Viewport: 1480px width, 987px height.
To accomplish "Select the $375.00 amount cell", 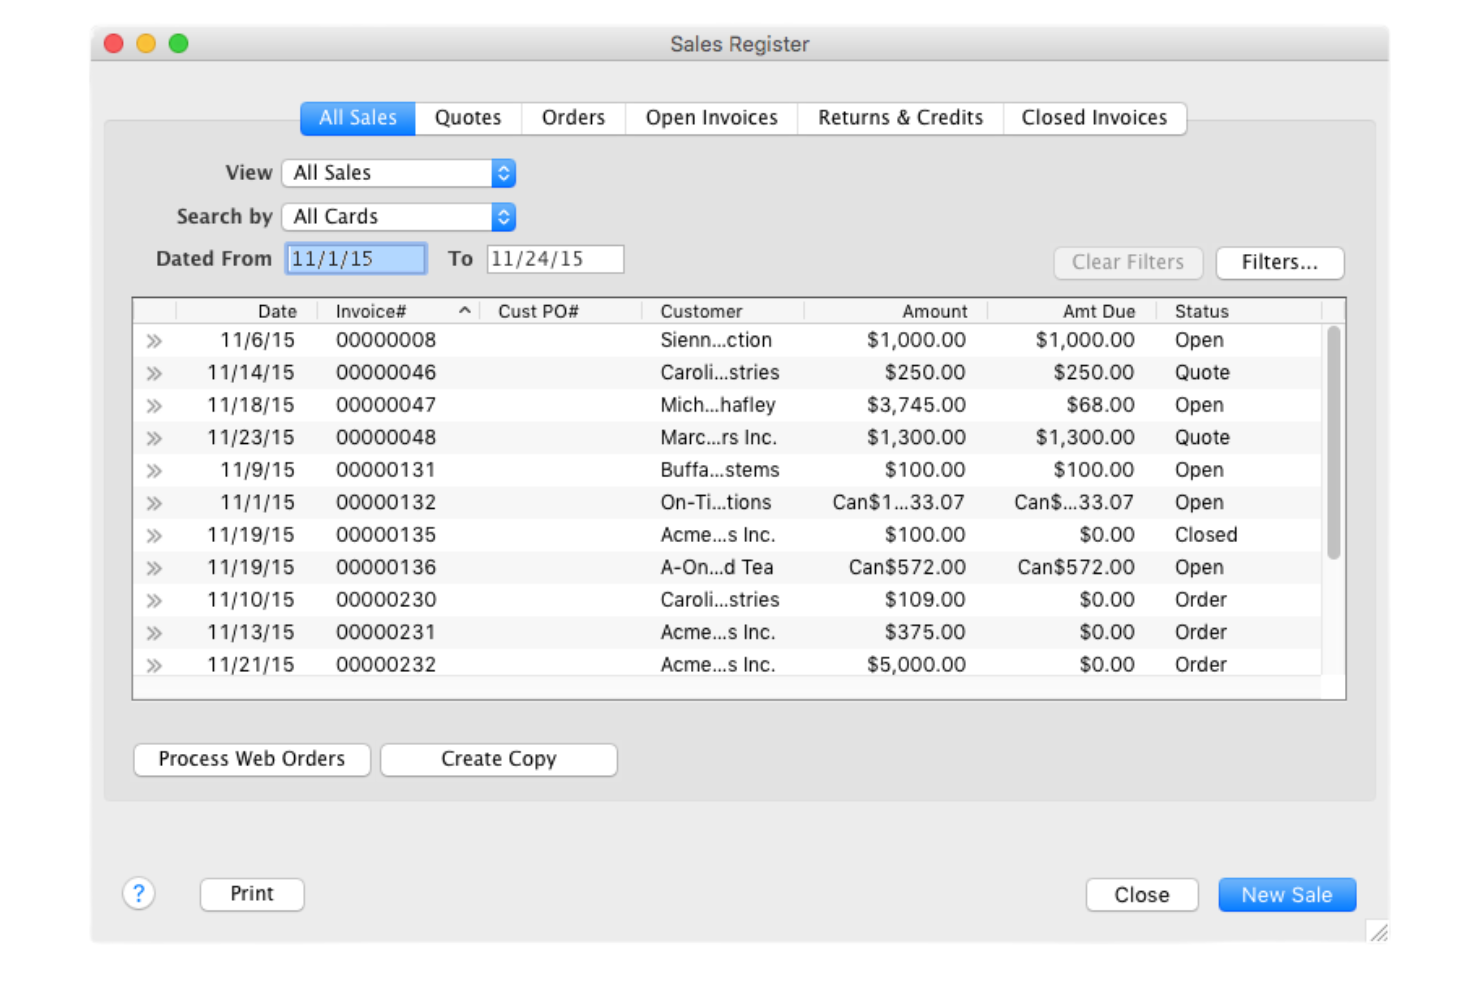I will coord(925,632).
